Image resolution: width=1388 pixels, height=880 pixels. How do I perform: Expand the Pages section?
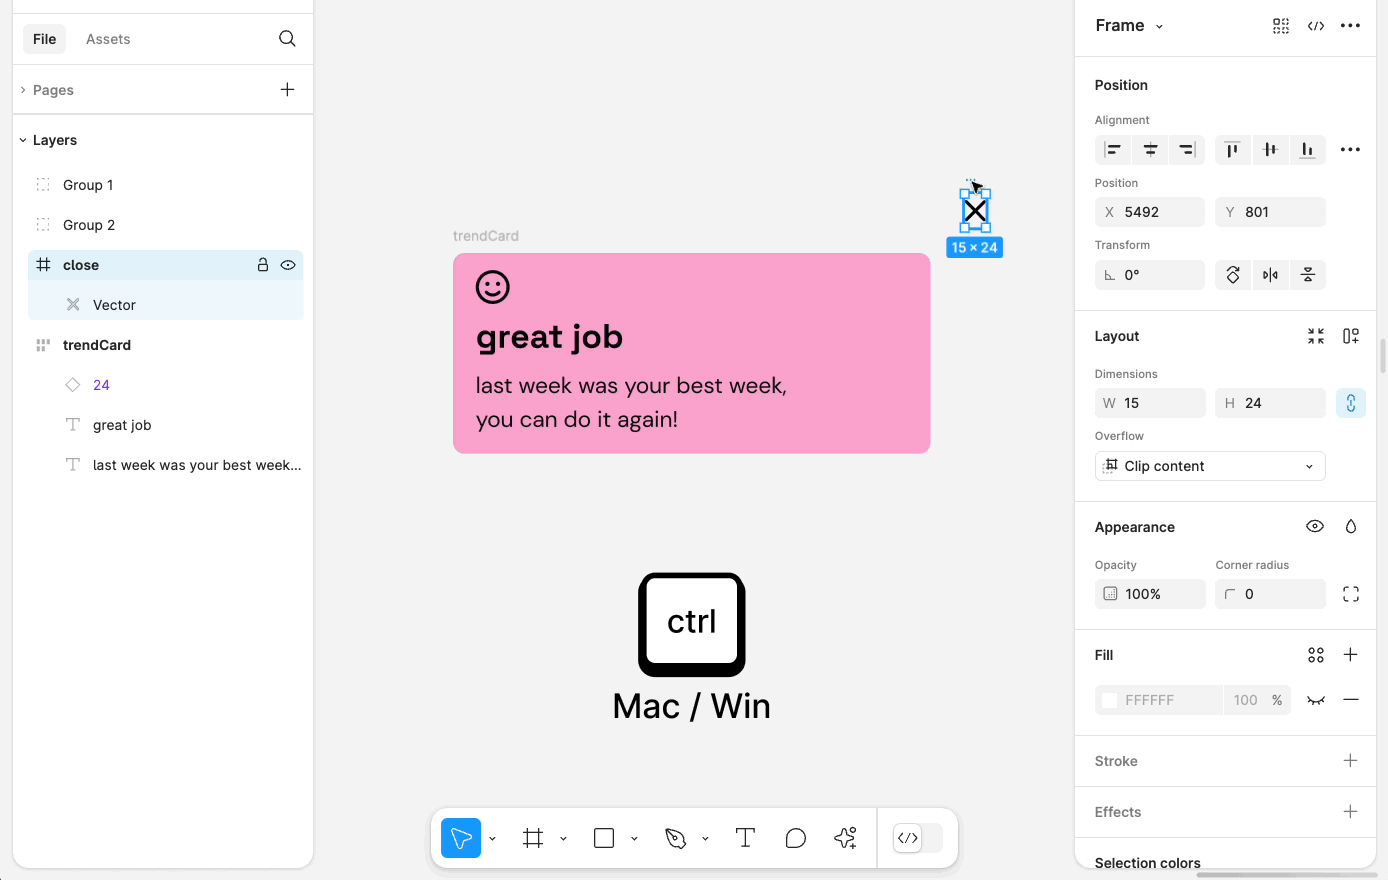click(x=23, y=90)
